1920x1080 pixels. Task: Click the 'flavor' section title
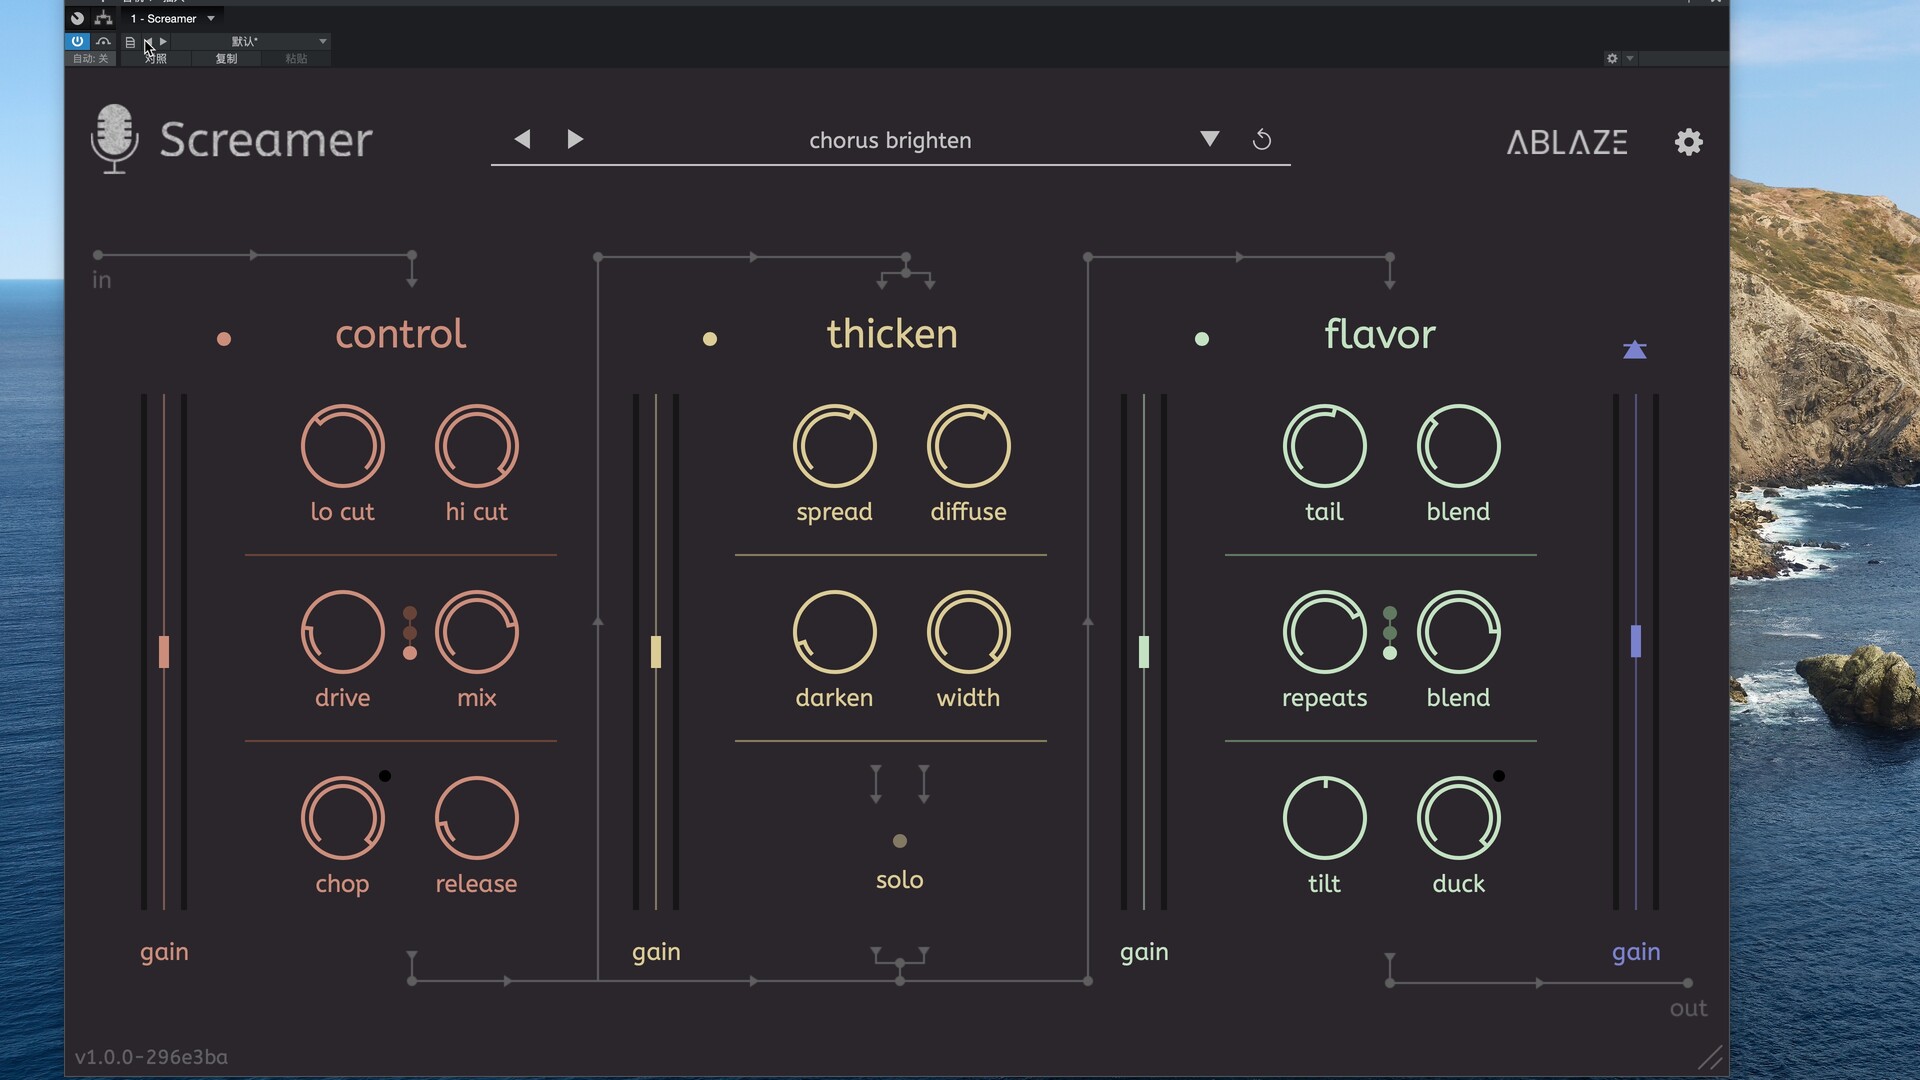pyautogui.click(x=1380, y=334)
